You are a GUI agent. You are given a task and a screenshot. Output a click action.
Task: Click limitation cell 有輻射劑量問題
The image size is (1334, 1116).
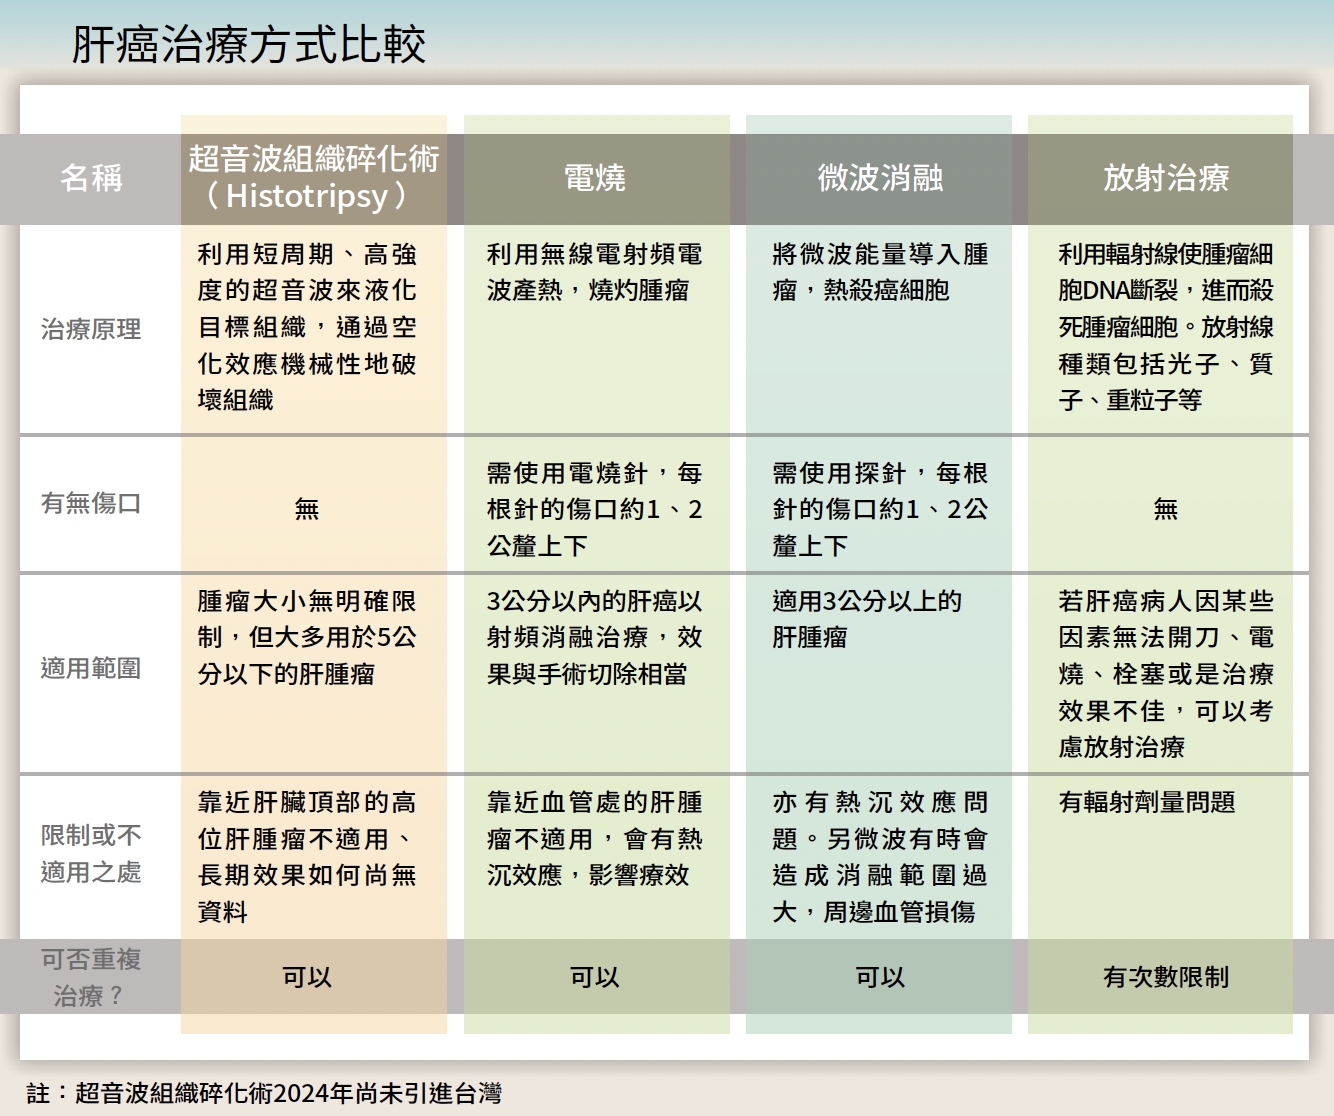pyautogui.click(x=1147, y=802)
